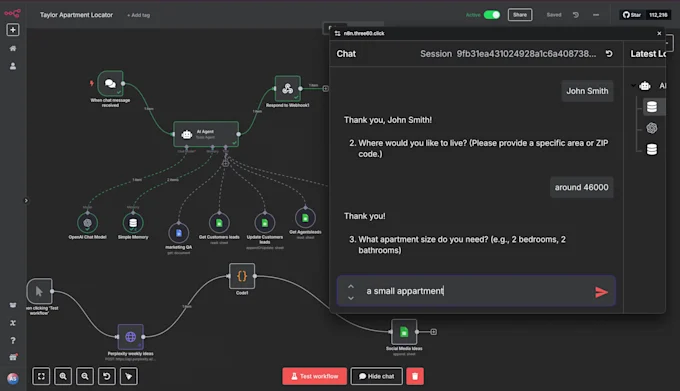Open the variables icon in sidebar

point(13,323)
